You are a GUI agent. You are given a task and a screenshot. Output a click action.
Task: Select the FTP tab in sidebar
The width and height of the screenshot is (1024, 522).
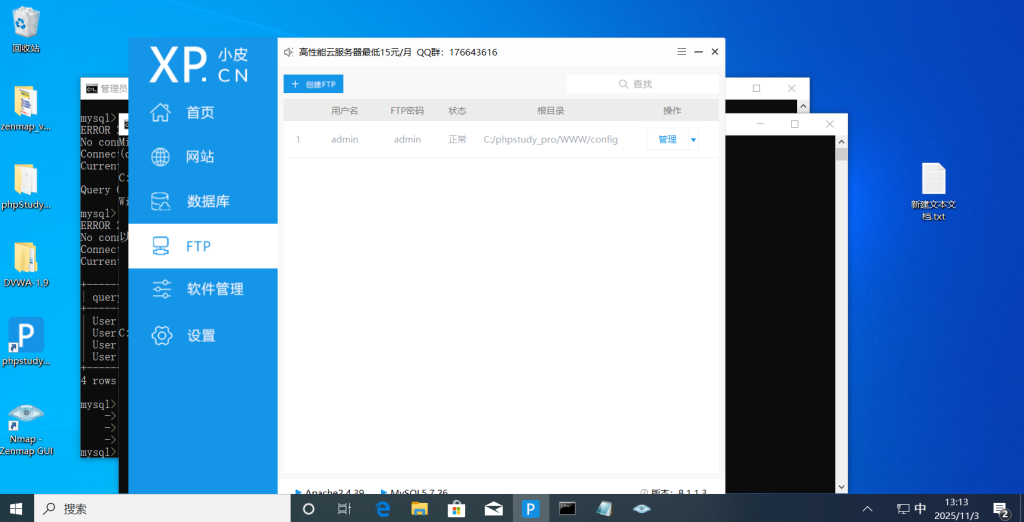click(x=200, y=246)
